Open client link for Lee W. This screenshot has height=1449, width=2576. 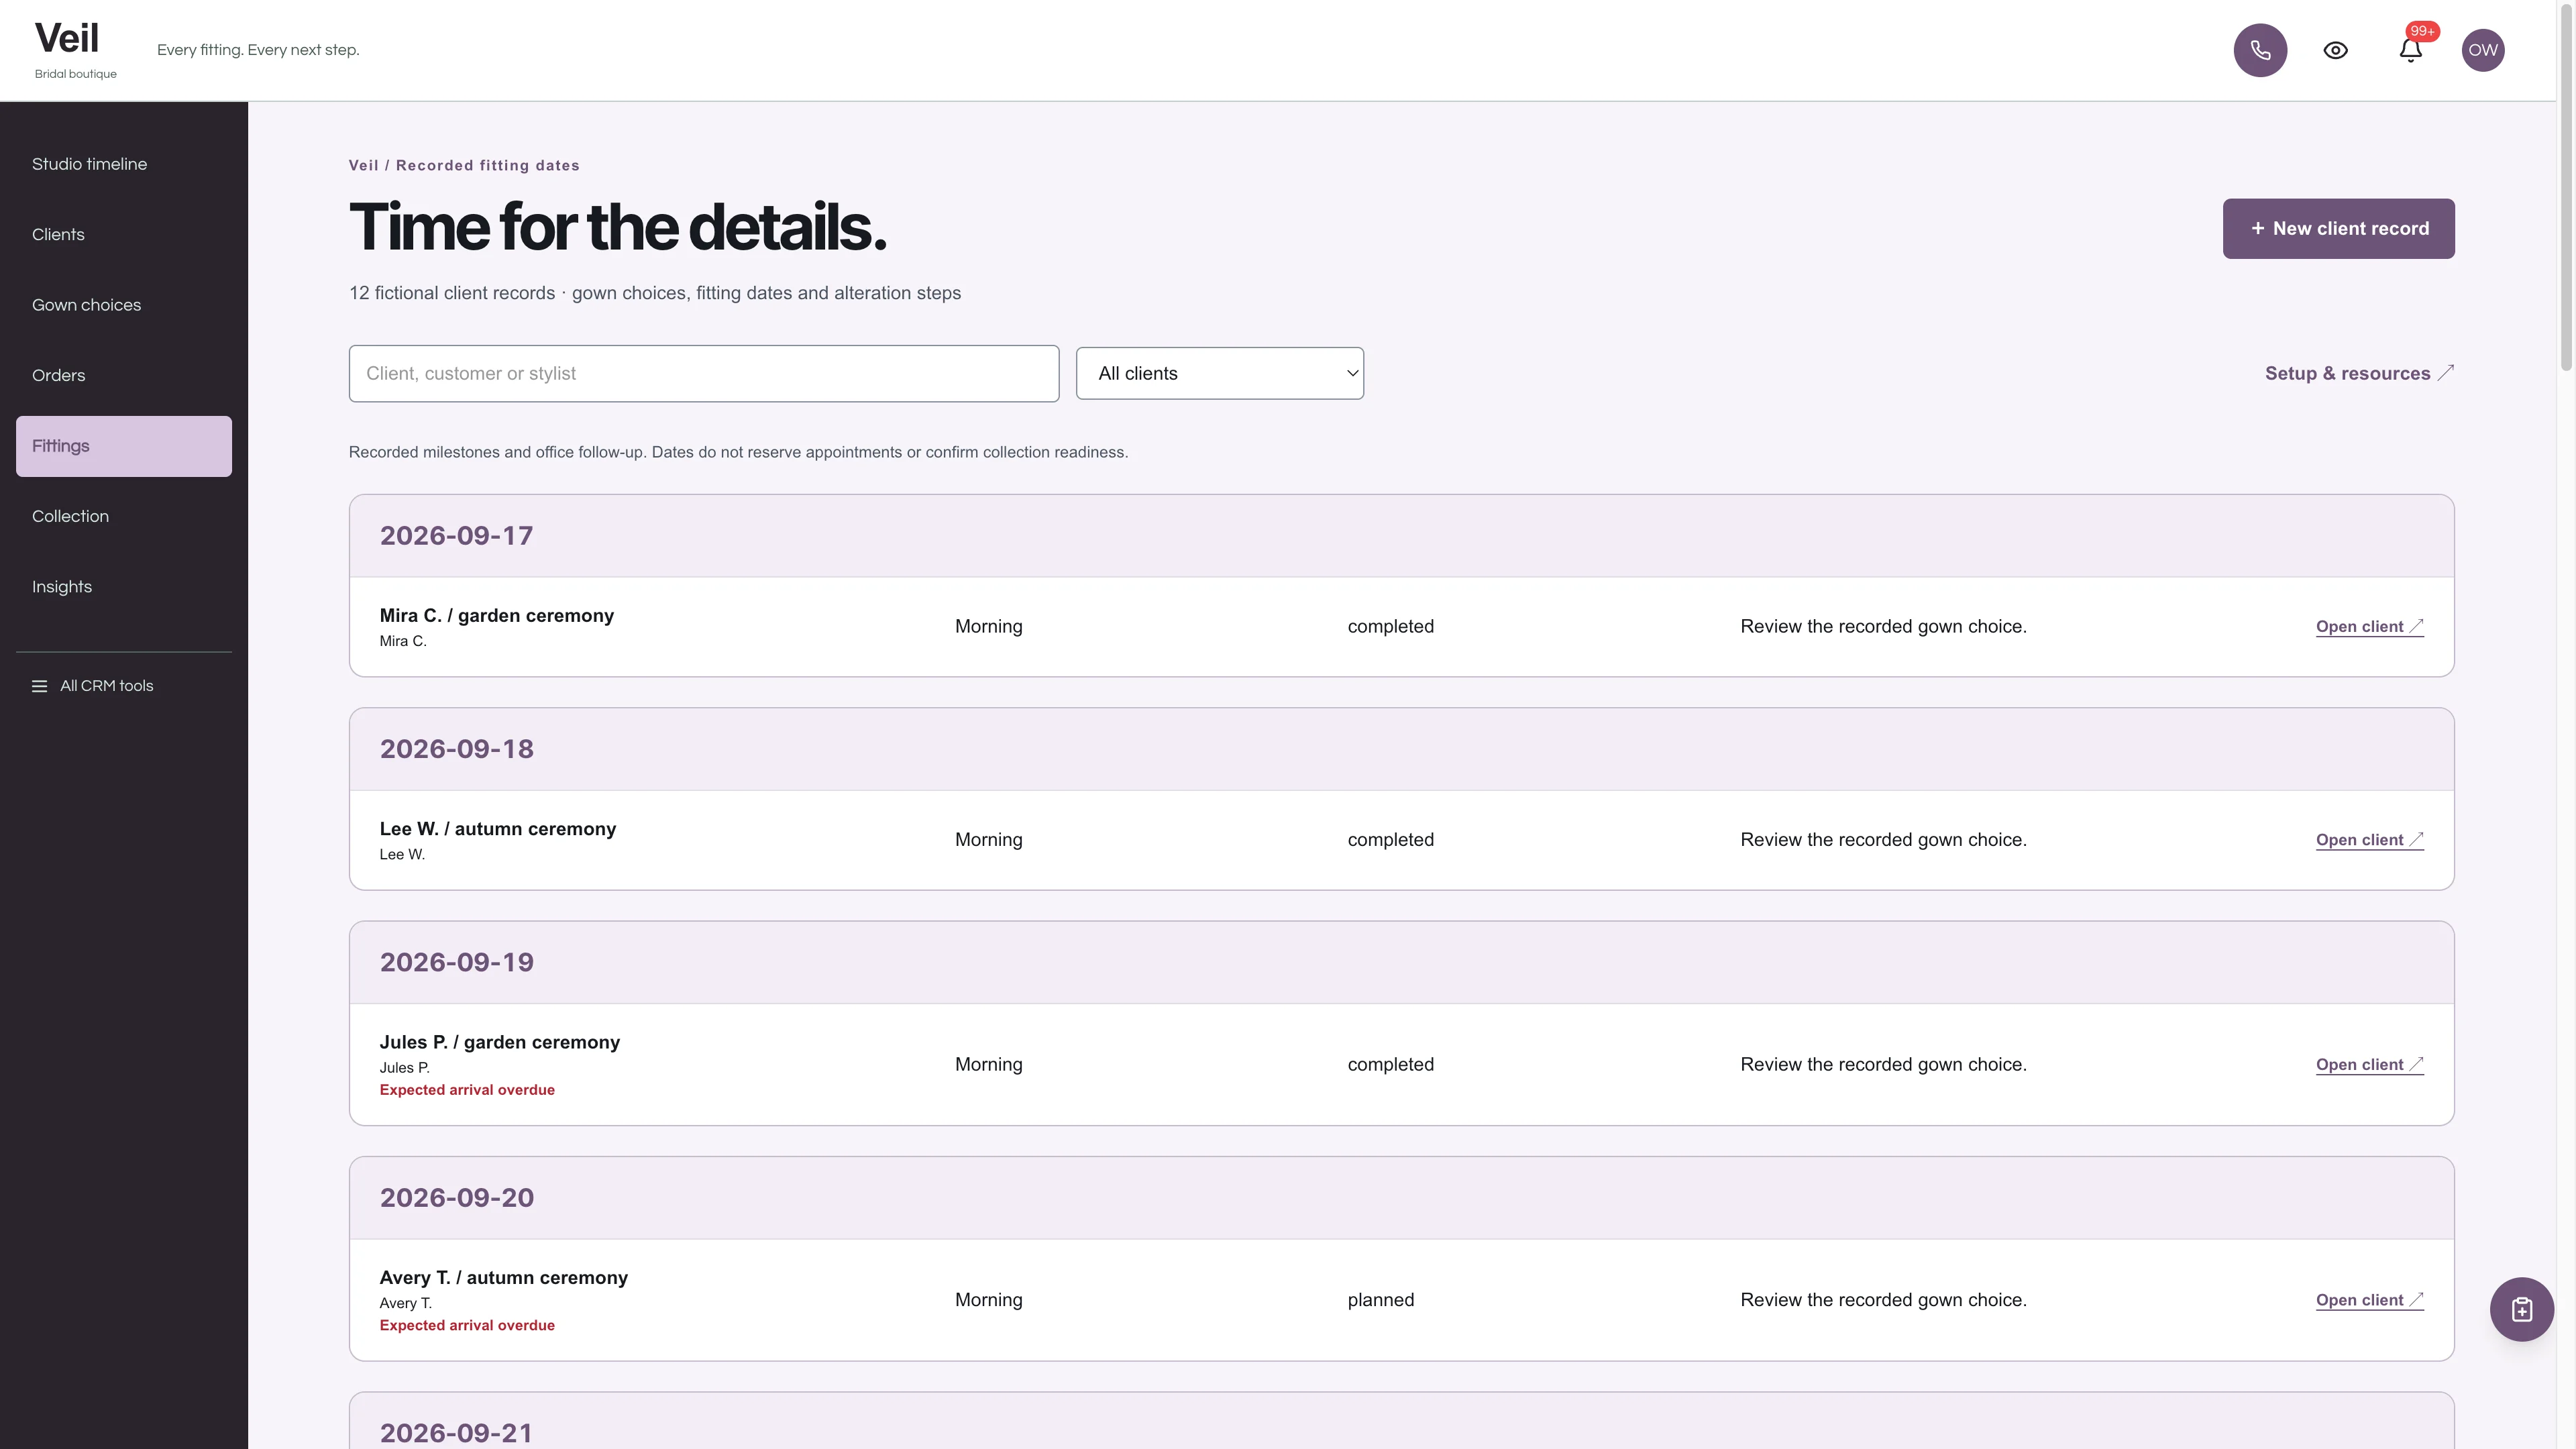point(2369,840)
